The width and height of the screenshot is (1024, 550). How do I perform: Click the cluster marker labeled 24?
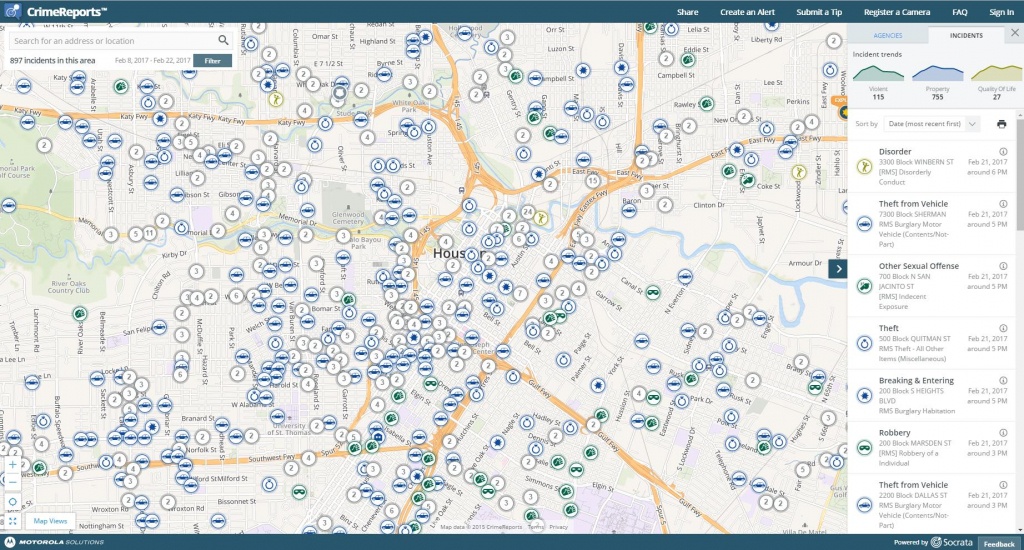(526, 212)
